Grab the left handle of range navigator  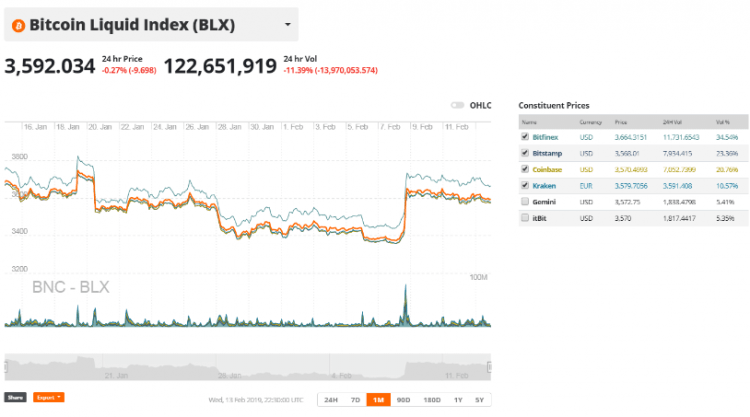[x=6, y=367]
